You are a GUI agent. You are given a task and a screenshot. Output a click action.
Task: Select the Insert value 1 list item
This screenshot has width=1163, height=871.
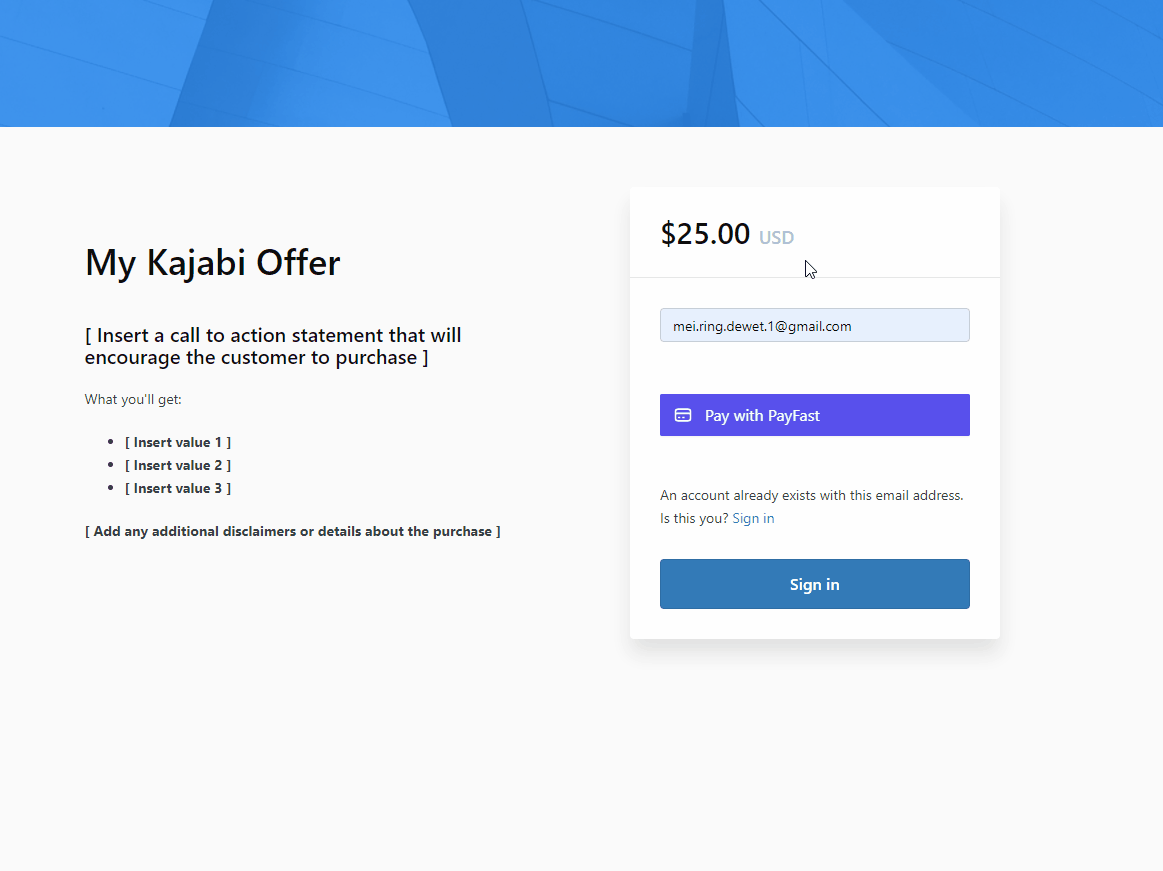tap(178, 442)
